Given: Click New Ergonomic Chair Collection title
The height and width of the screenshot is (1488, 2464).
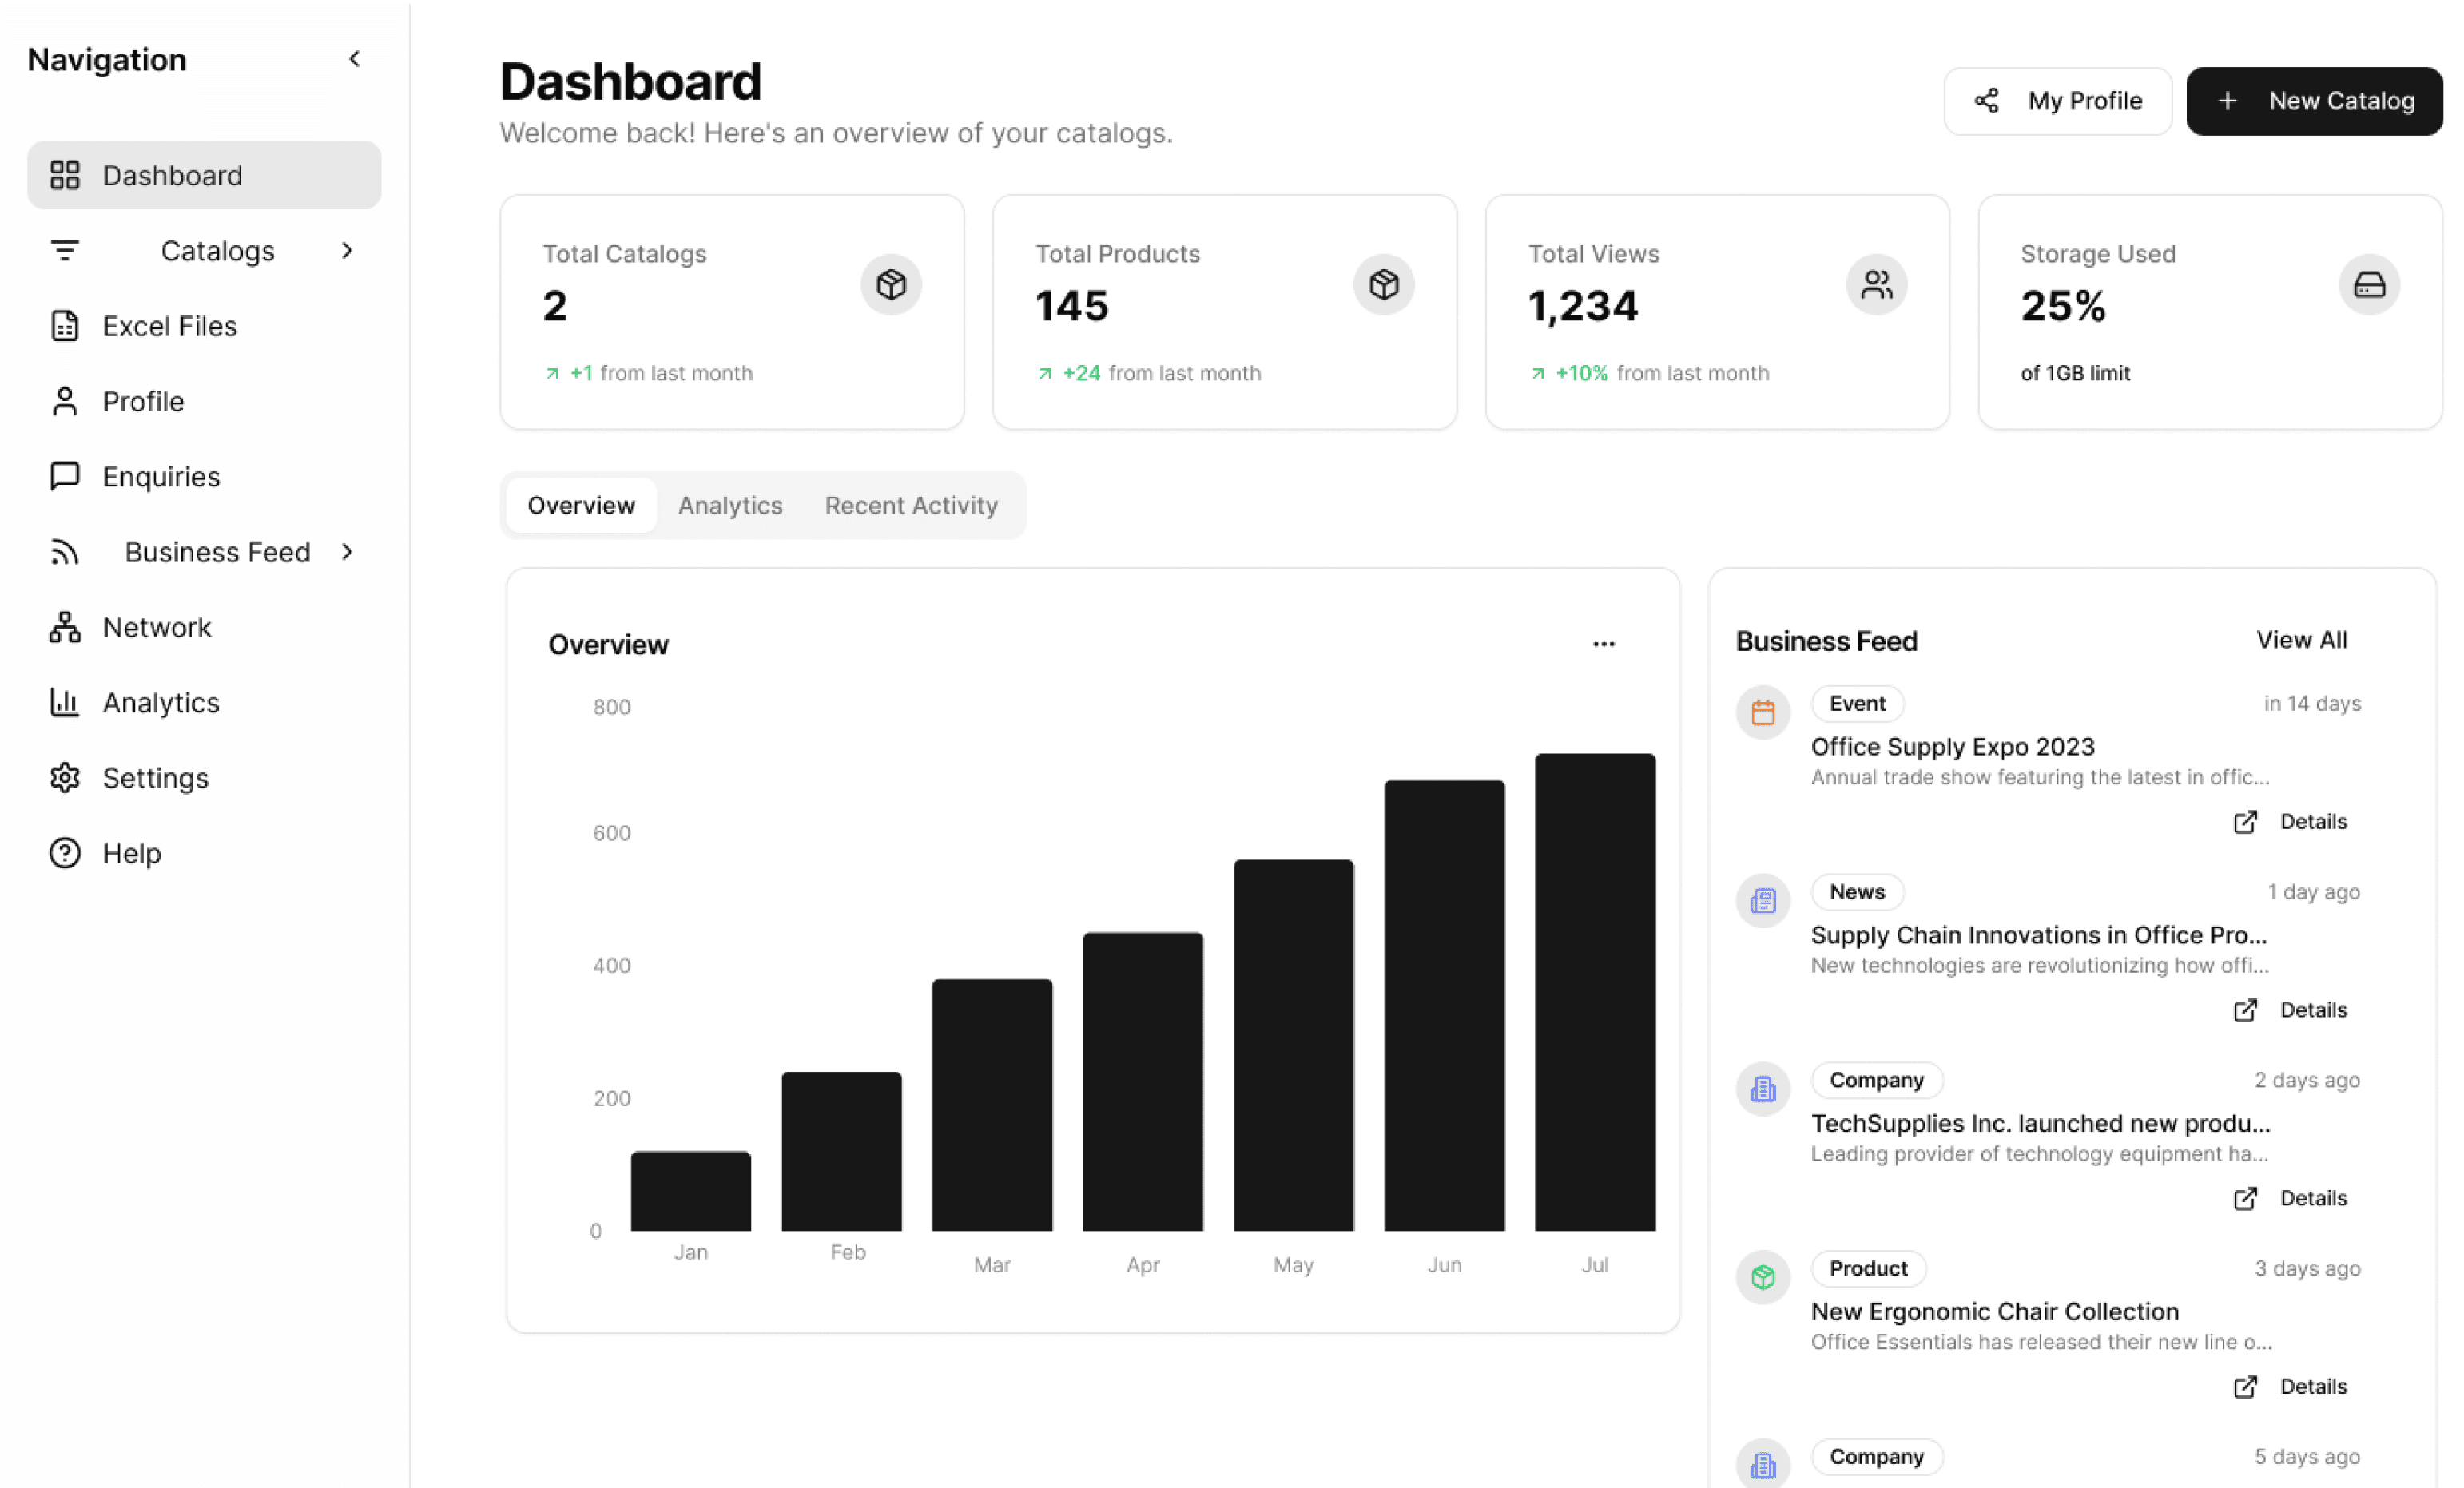Looking at the screenshot, I should click(x=1994, y=1311).
